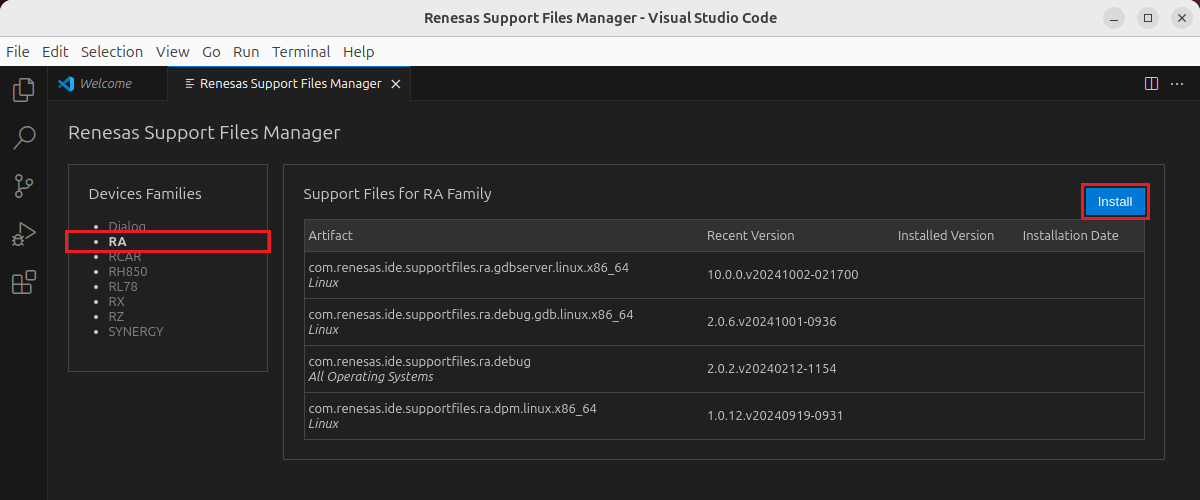Open the Go menu
Viewport: 1200px width, 500px height.
211,52
